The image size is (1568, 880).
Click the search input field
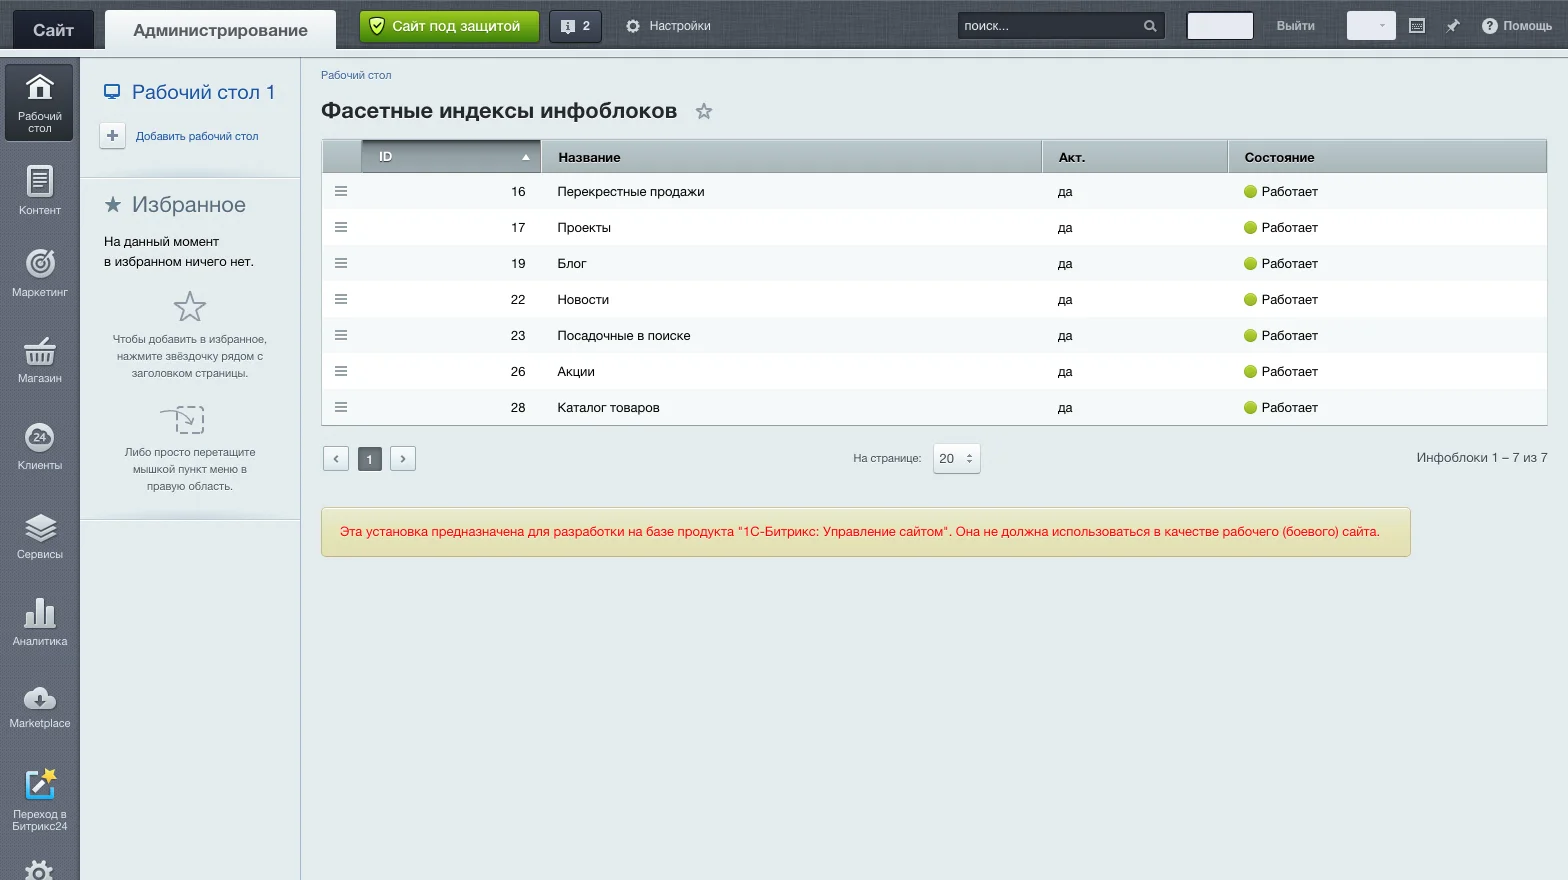pyautogui.click(x=1050, y=26)
